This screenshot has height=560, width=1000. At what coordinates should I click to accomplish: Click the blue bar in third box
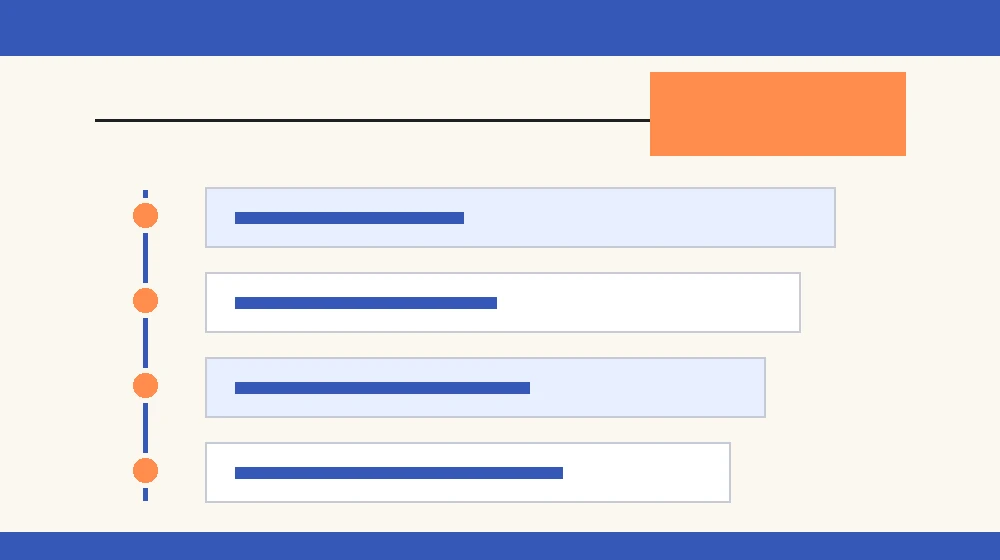click(383, 388)
